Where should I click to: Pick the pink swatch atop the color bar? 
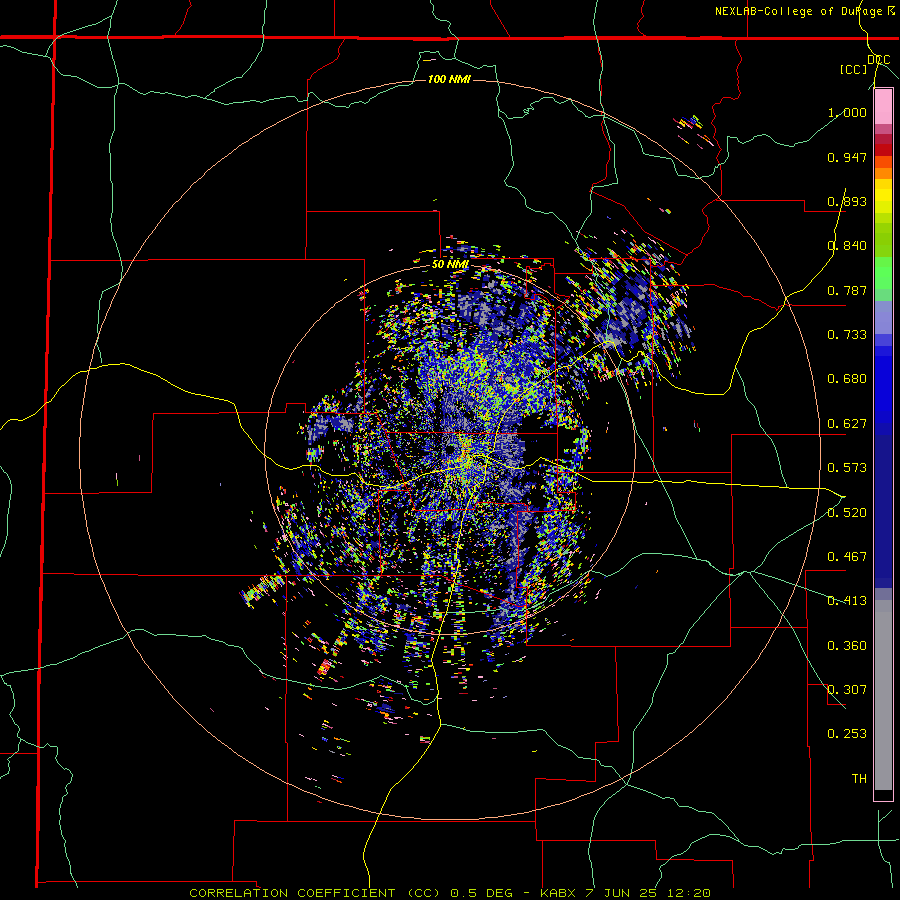[x=883, y=107]
